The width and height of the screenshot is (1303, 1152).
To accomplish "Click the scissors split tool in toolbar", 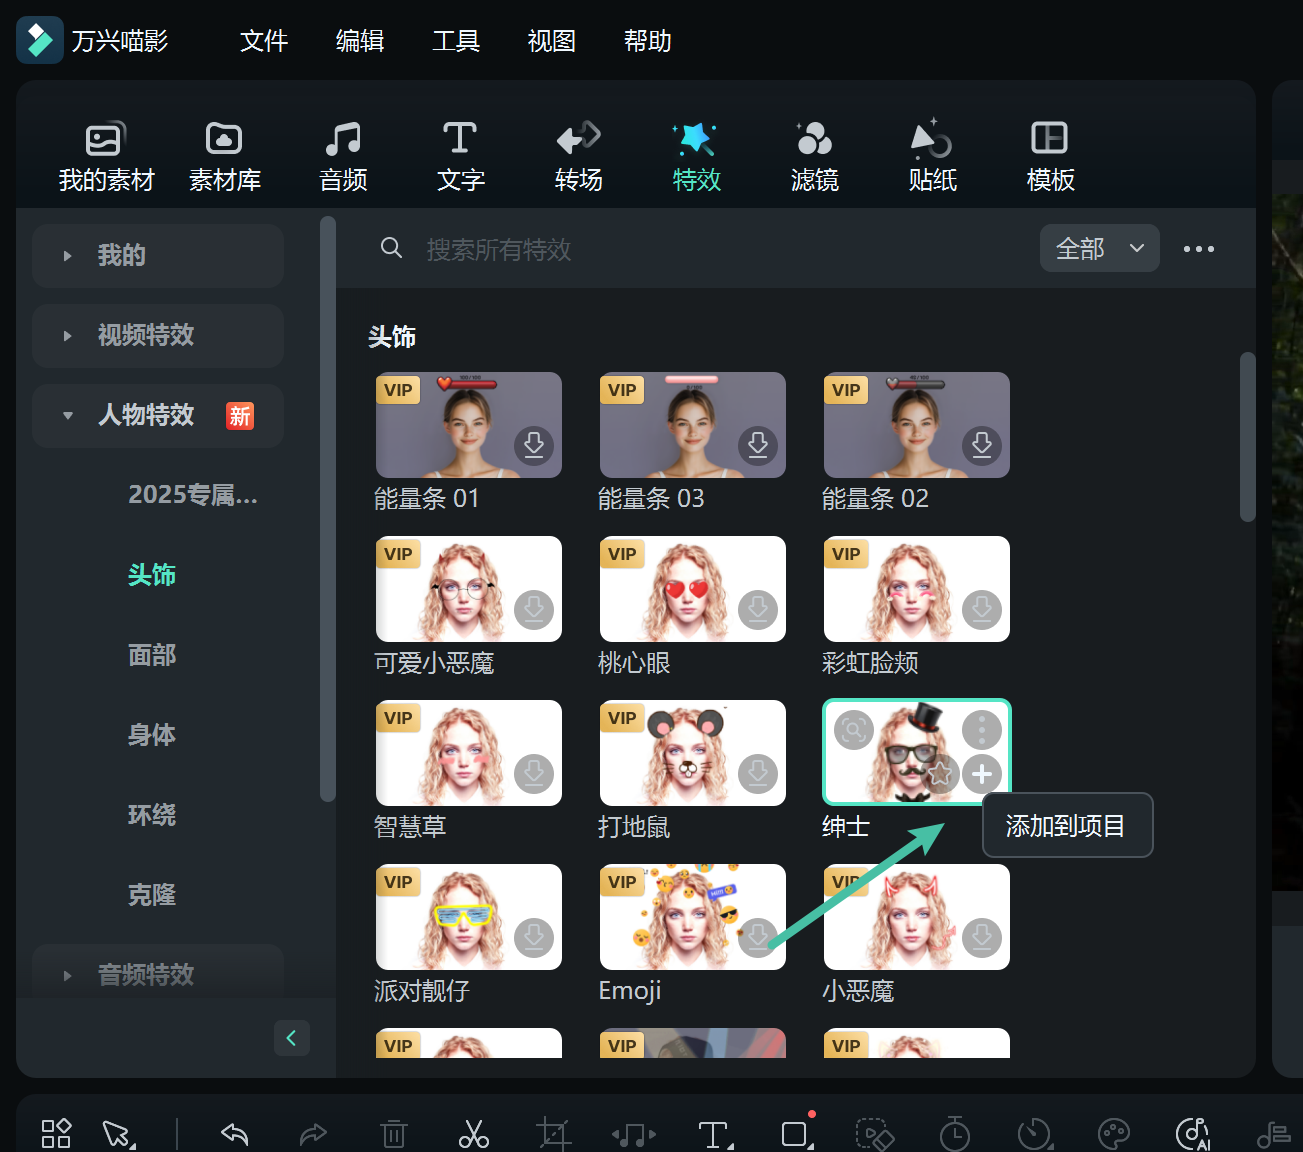I will (473, 1133).
